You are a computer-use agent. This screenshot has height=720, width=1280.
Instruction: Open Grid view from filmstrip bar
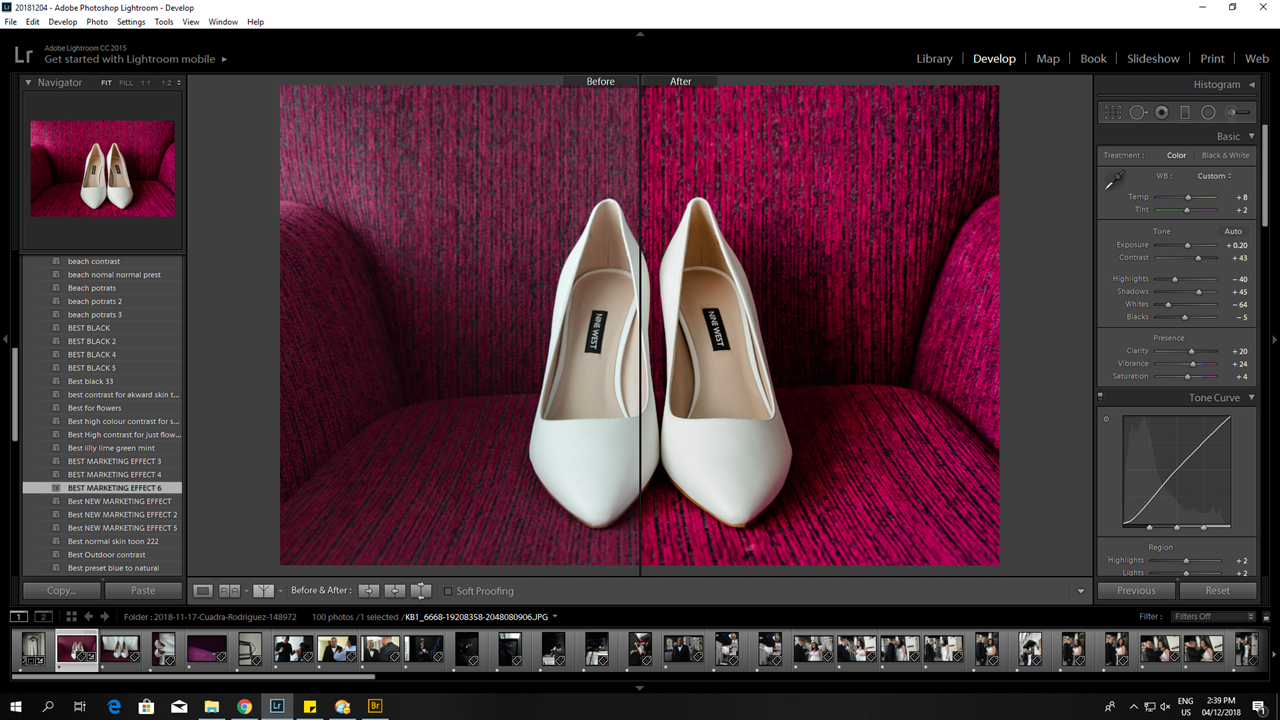tap(71, 616)
